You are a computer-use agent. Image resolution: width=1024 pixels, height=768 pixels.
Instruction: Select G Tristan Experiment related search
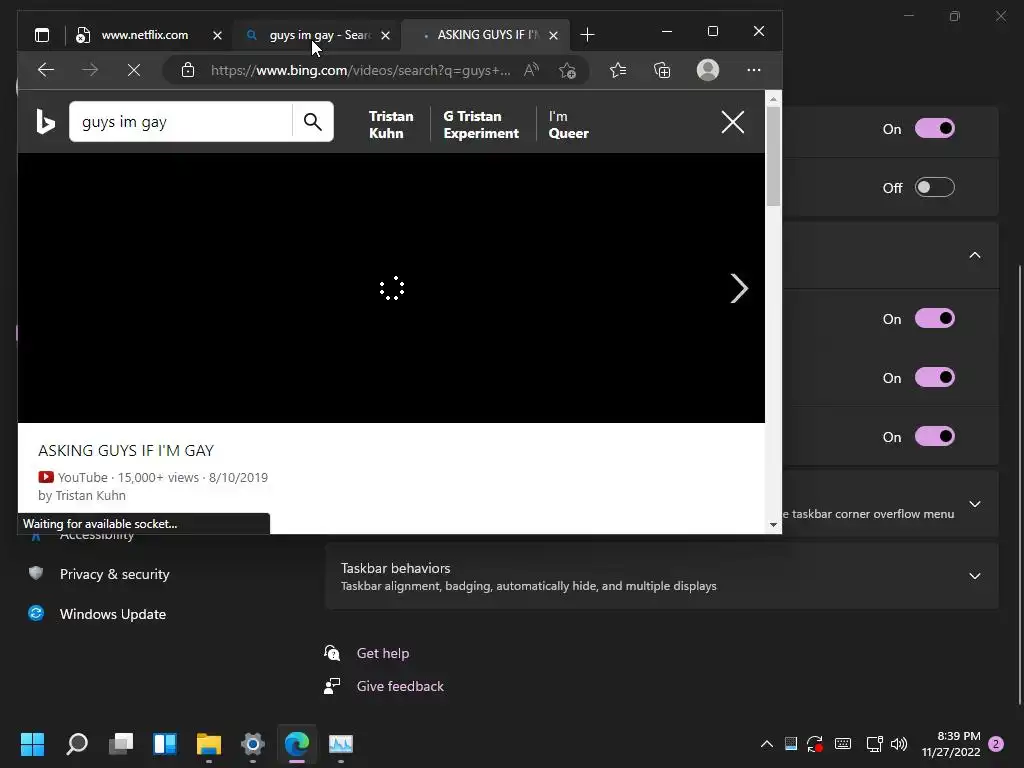(481, 124)
